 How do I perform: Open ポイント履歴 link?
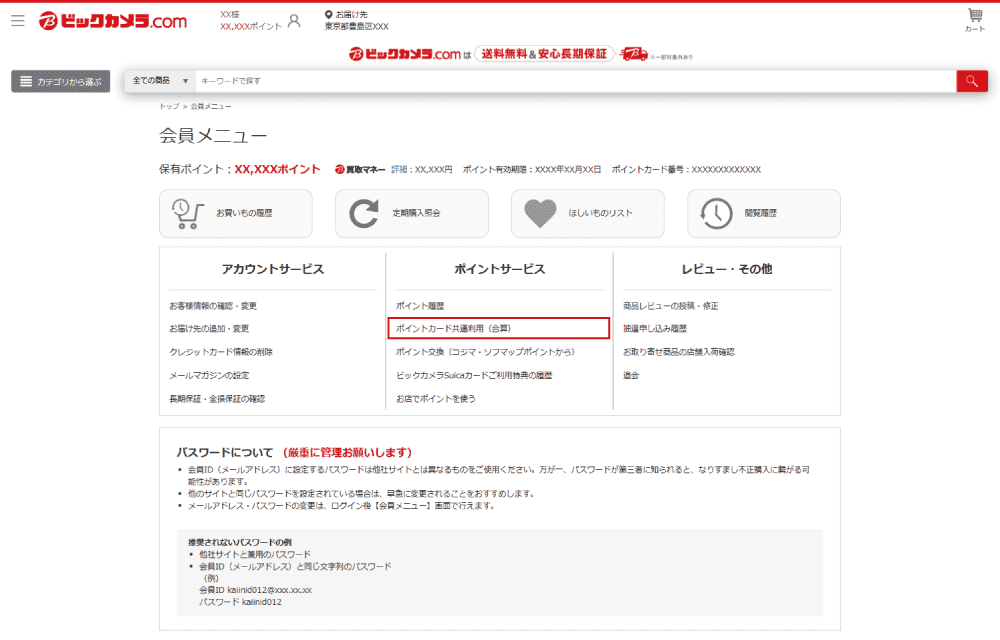pyautogui.click(x=420, y=306)
